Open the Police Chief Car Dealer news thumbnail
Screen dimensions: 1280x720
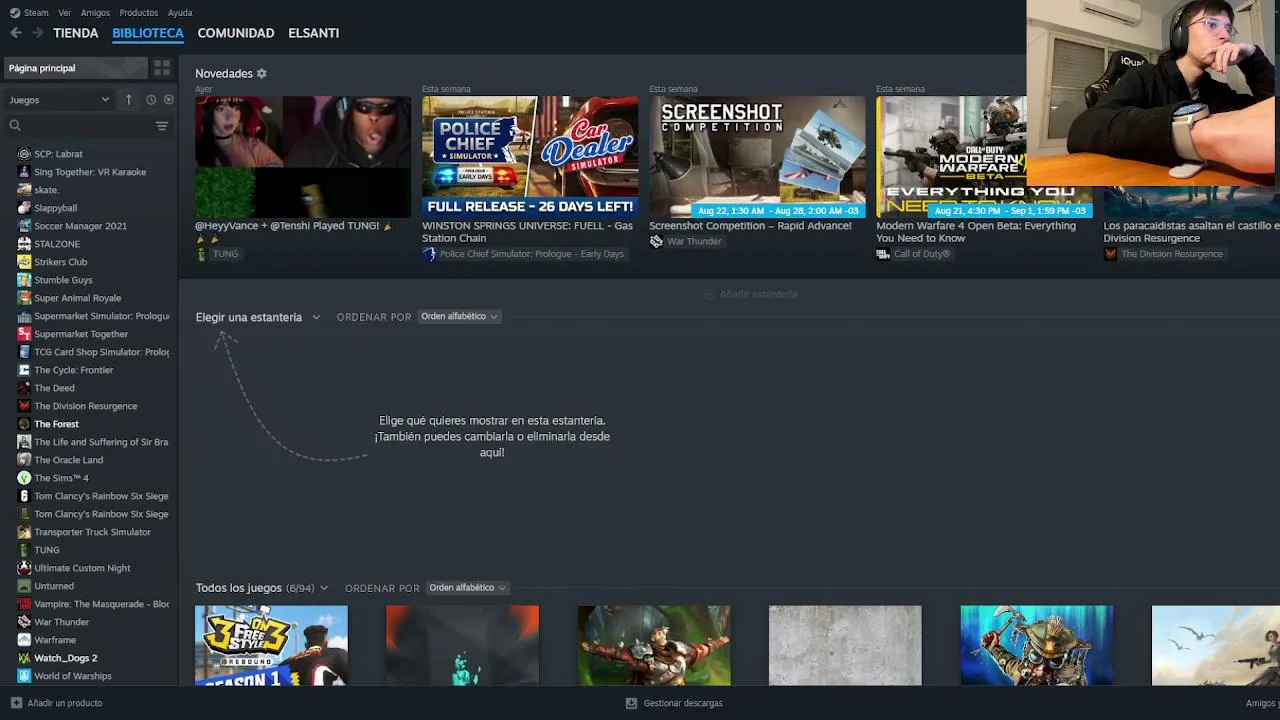coord(530,157)
